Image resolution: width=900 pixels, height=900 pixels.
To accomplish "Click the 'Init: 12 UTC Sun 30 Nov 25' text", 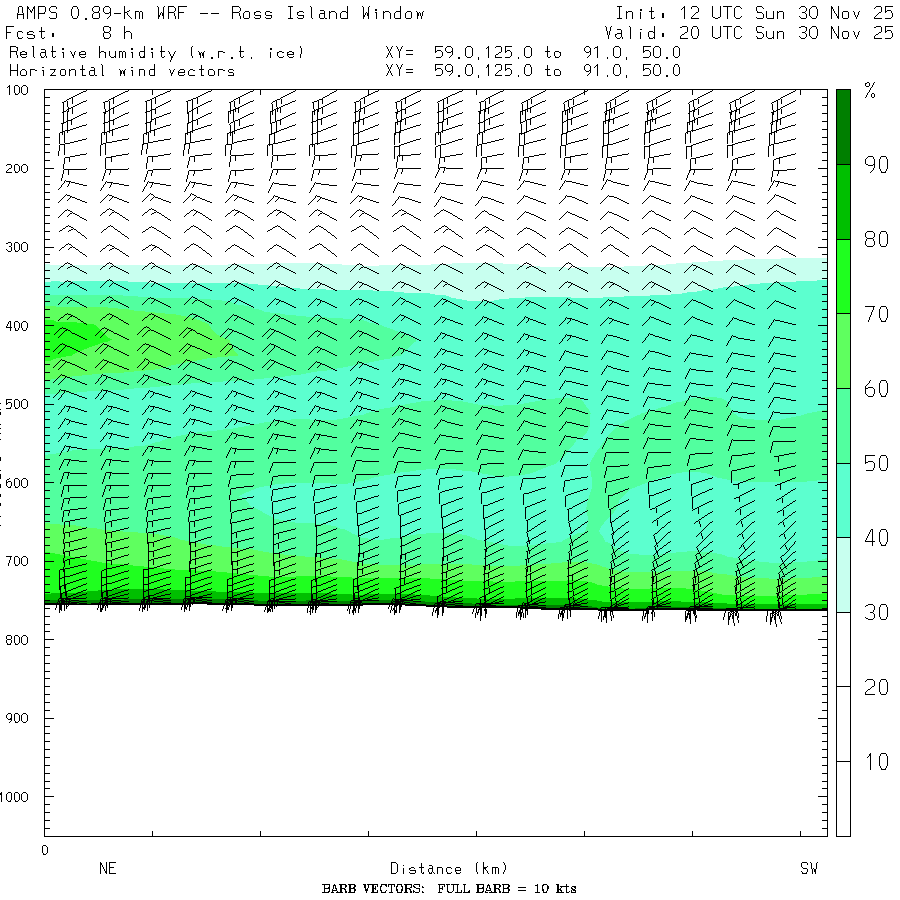I will [x=754, y=14].
